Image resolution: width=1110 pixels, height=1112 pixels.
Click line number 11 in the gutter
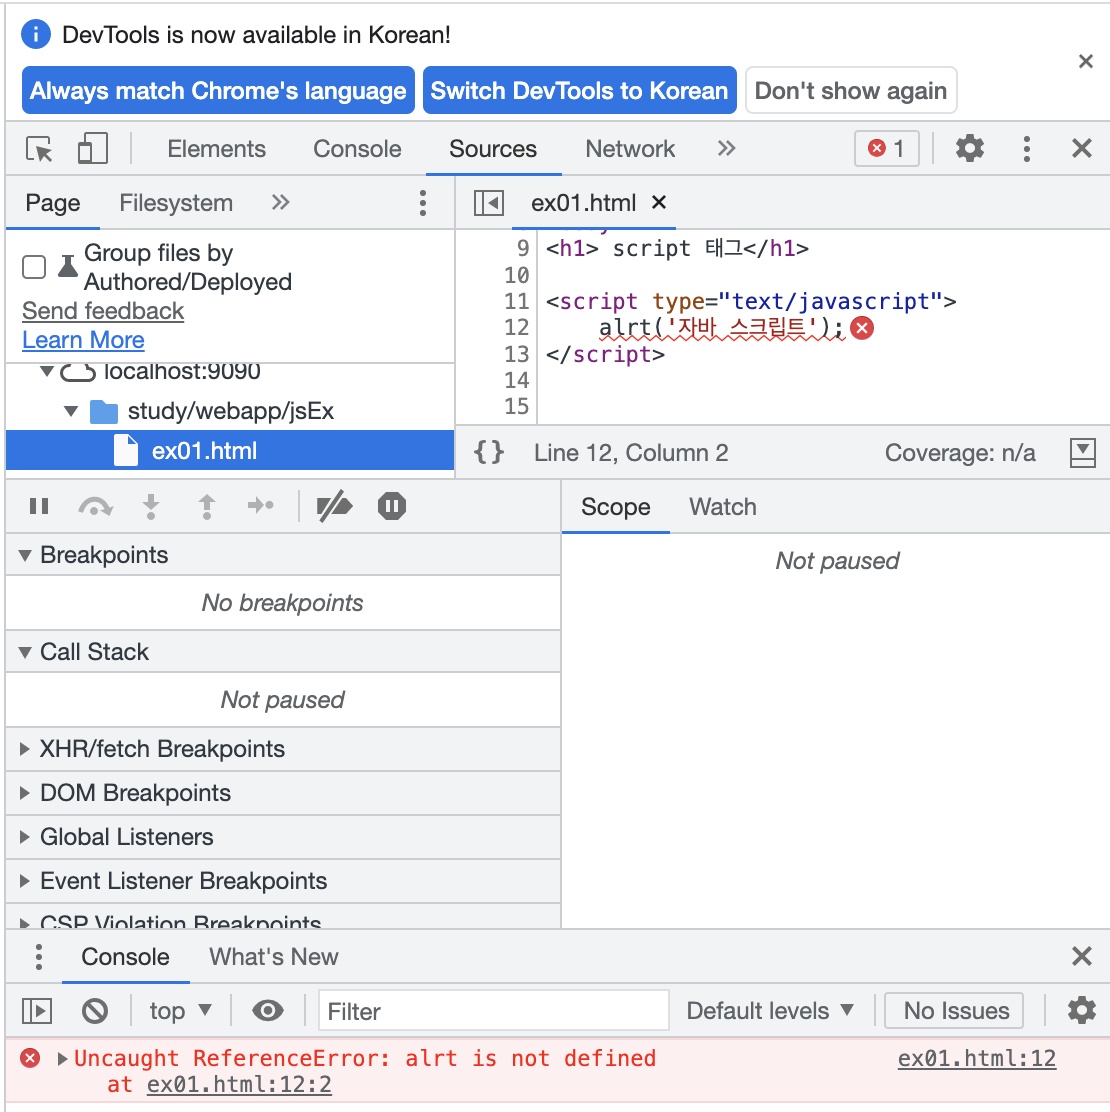516,301
